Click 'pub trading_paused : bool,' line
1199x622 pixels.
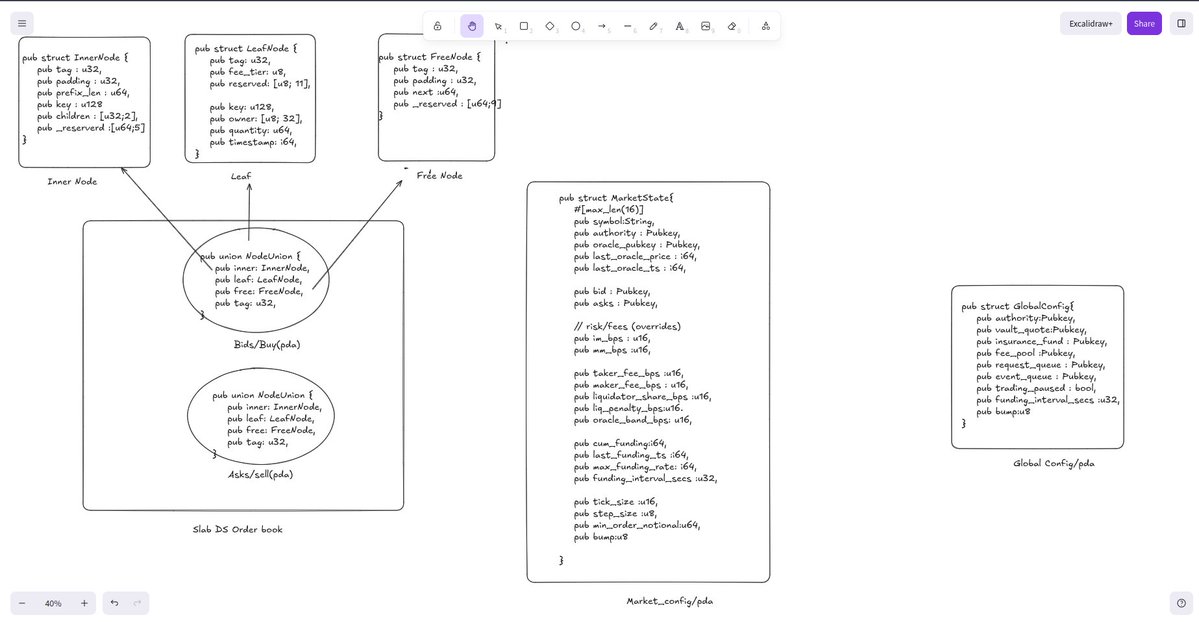(x=1036, y=389)
